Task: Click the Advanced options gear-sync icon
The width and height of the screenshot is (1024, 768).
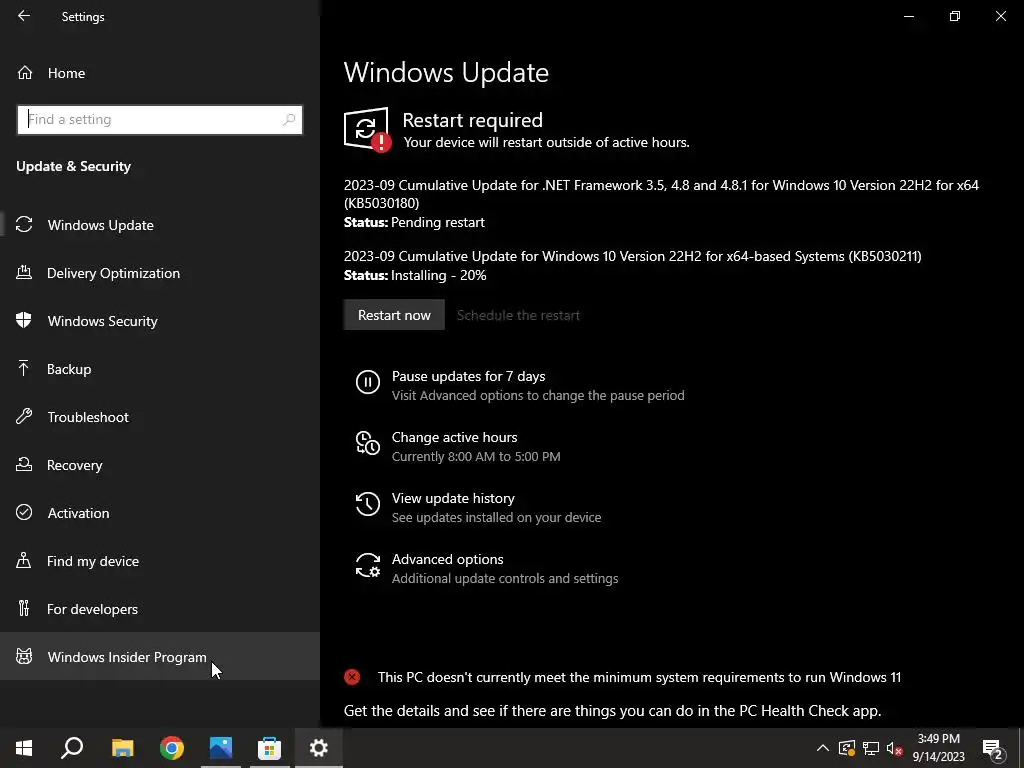Action: [368, 566]
